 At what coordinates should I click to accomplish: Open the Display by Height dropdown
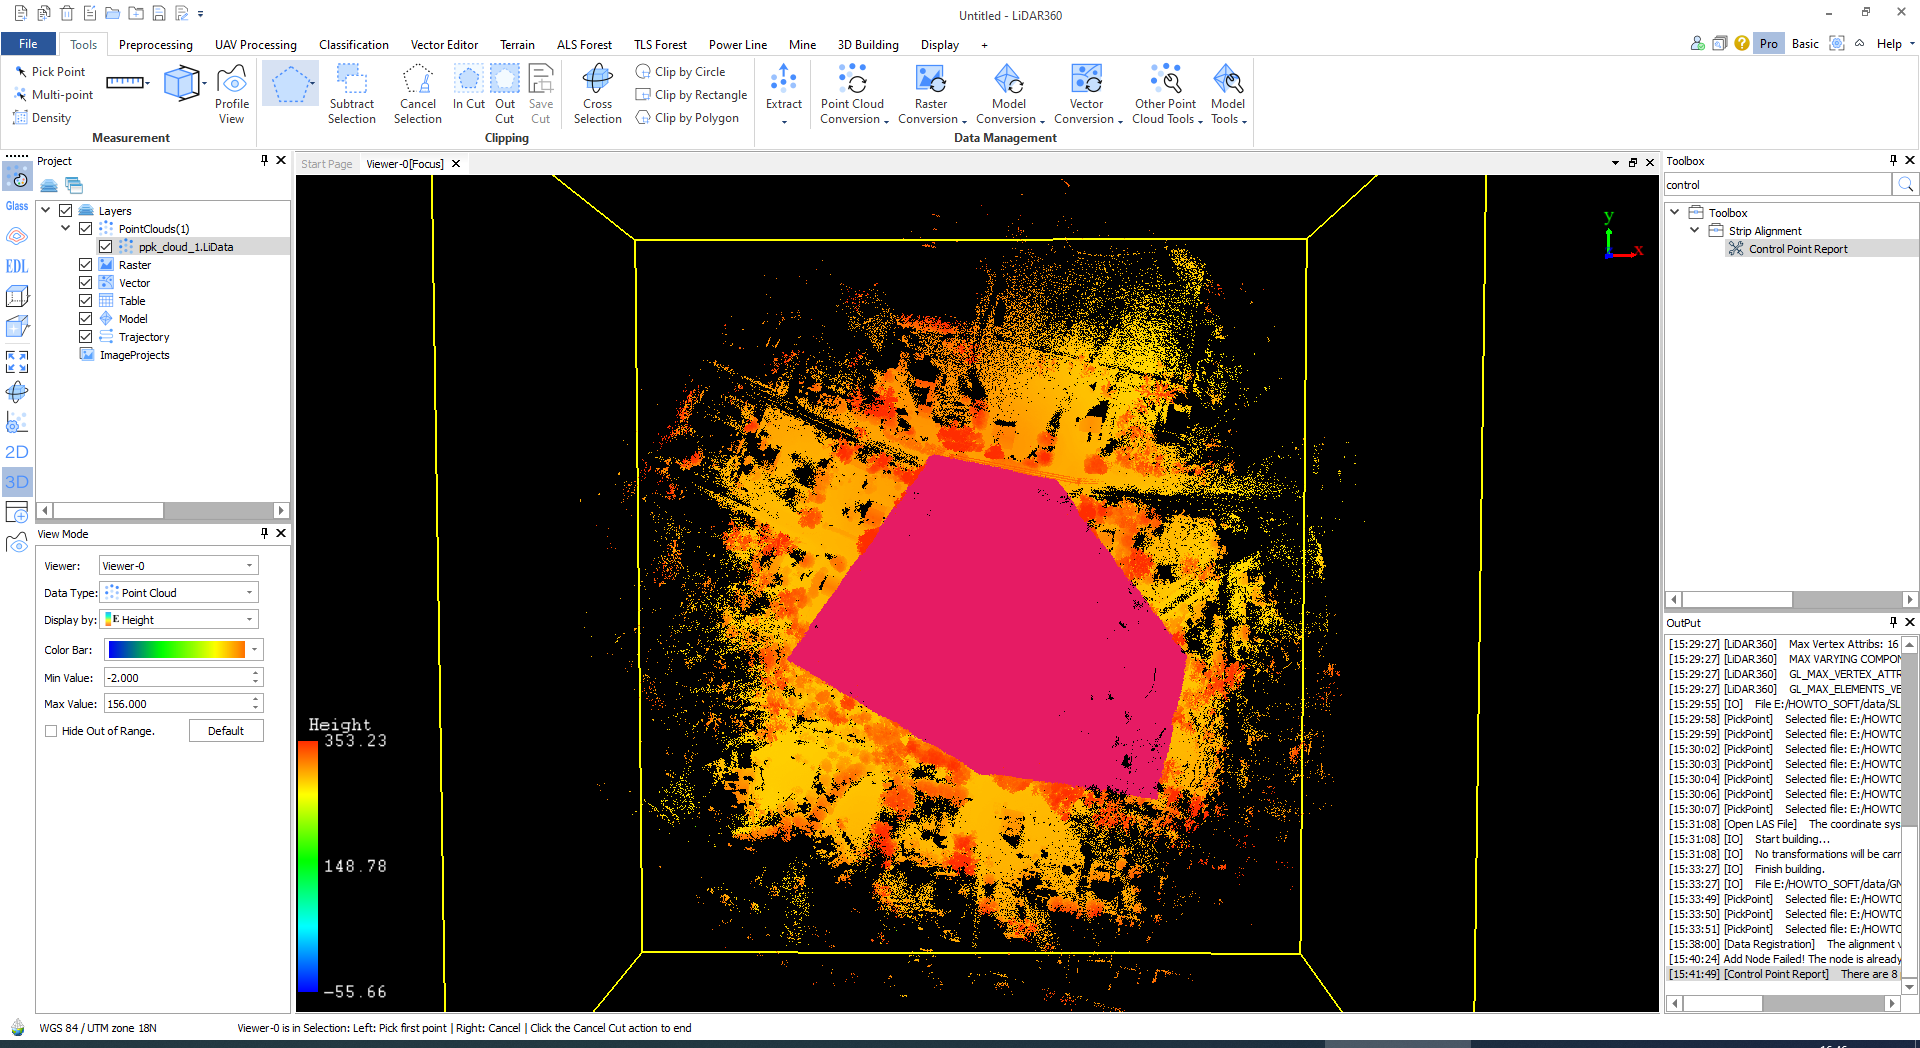[x=180, y=620]
